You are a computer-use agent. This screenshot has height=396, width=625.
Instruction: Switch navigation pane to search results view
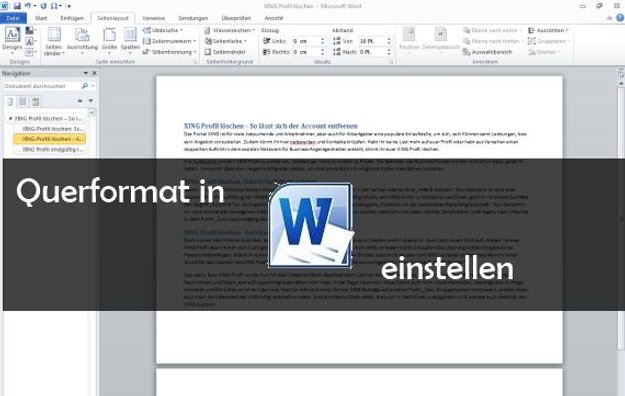[x=35, y=102]
